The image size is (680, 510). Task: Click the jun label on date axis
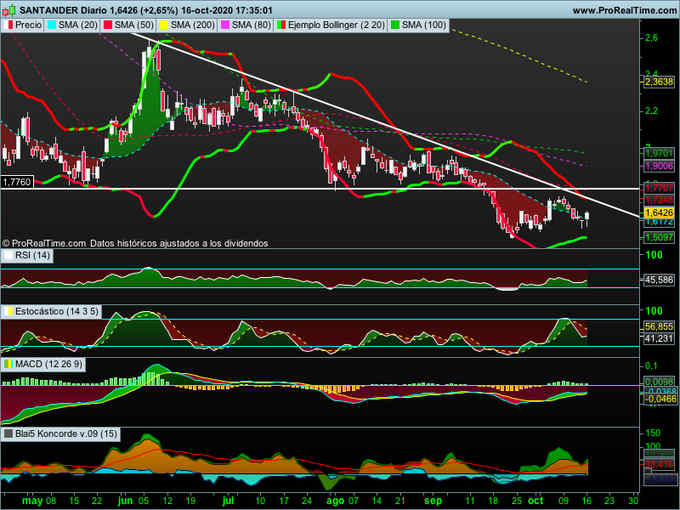[x=126, y=500]
